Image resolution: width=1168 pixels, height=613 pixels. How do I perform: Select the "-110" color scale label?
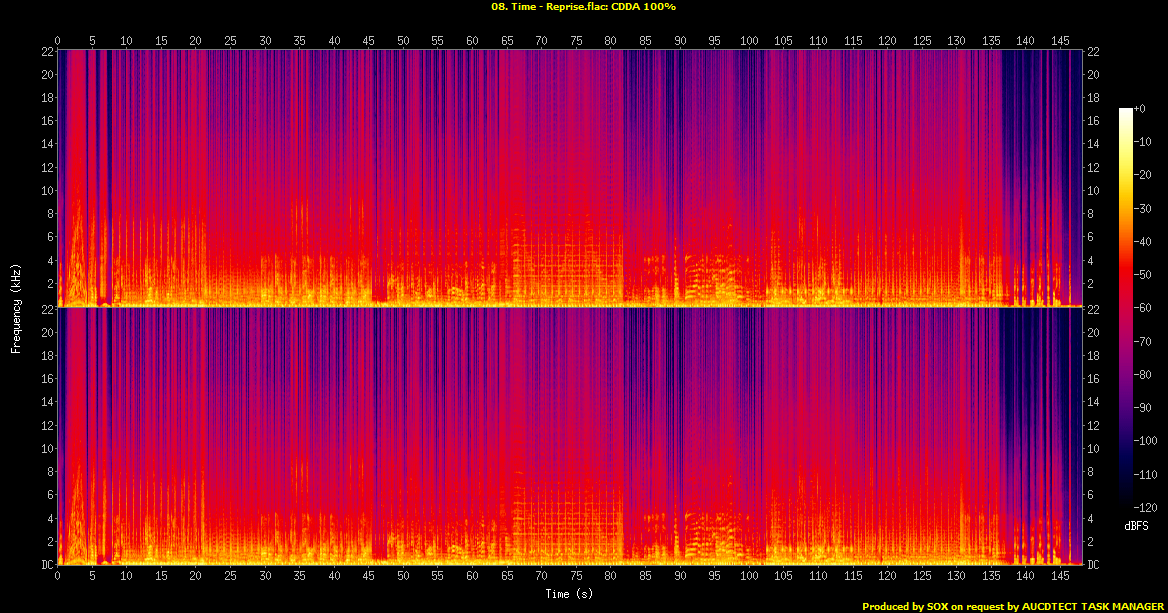click(1146, 474)
